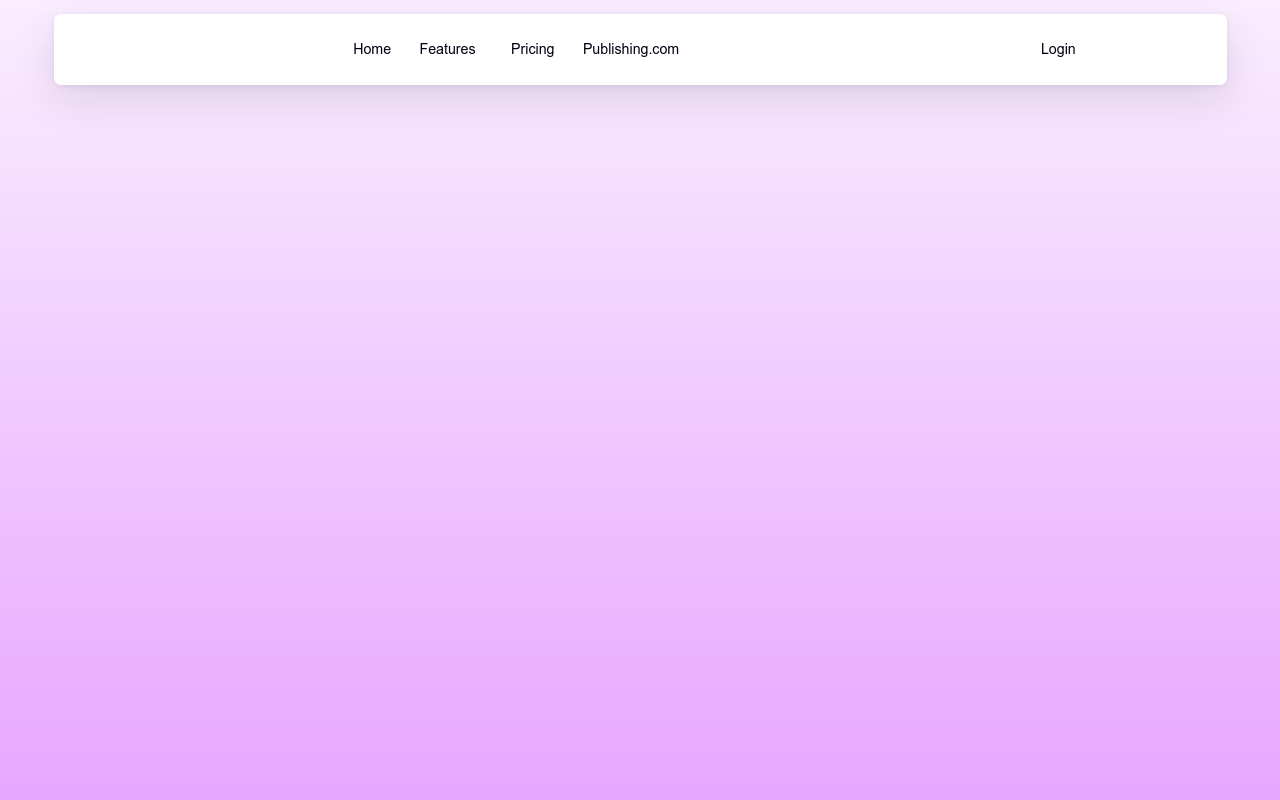This screenshot has height=800, width=1280.
Task: Sign in via the Login link
Action: coord(1057,49)
